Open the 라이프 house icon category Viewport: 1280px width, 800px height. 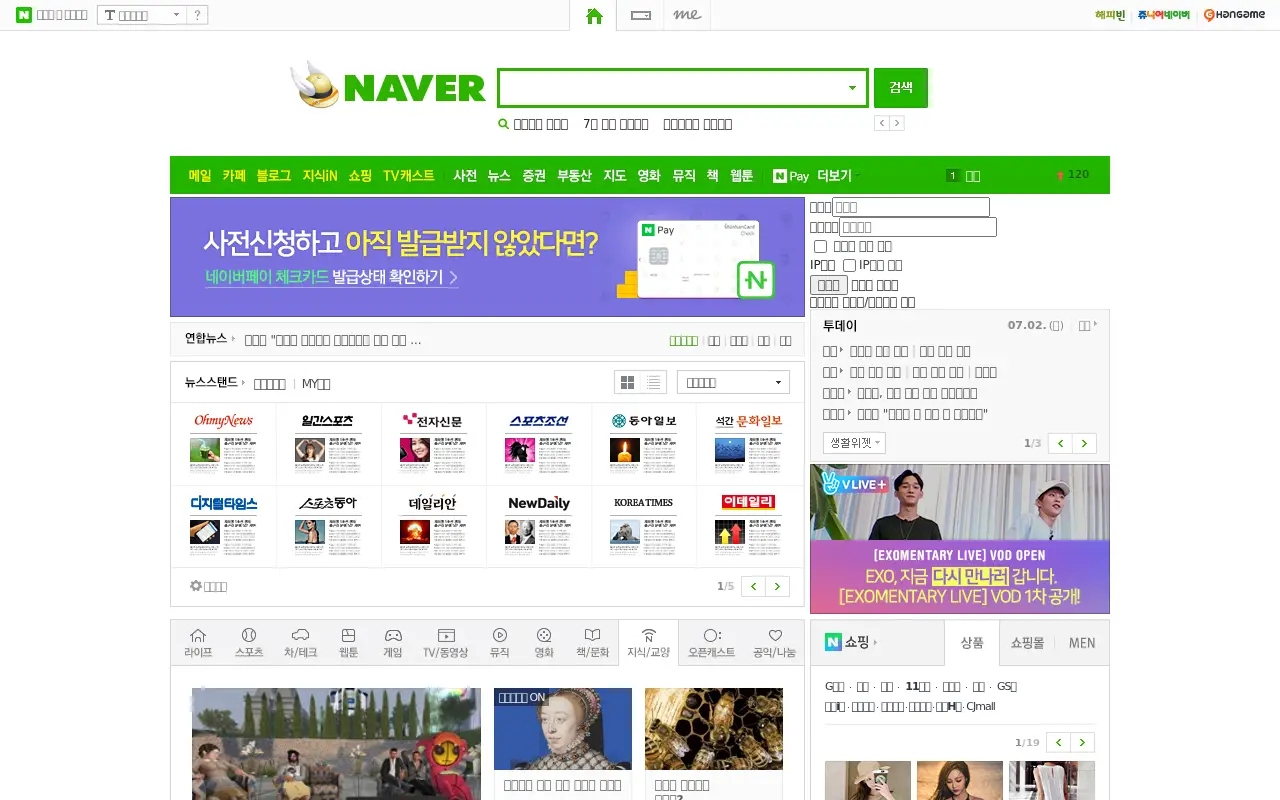click(x=198, y=642)
